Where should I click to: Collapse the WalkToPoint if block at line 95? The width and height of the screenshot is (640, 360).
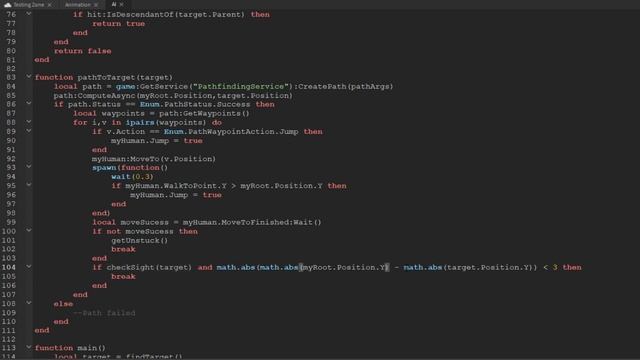pyautogui.click(x=29, y=185)
